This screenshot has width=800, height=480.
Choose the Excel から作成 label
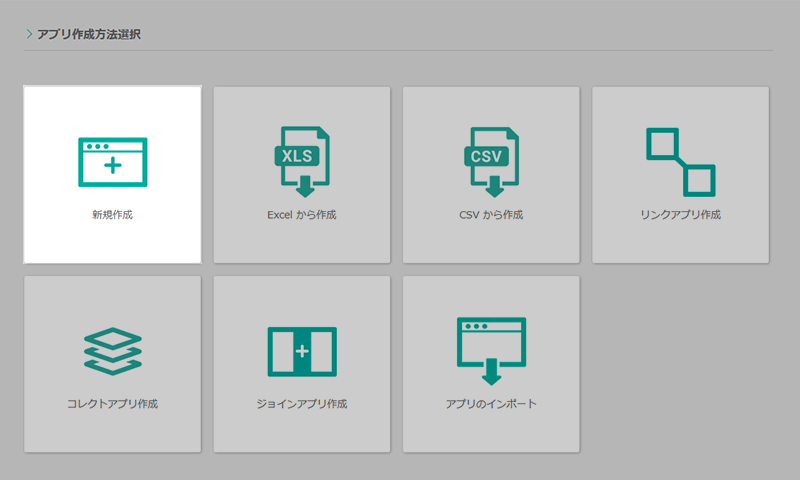pos(301,215)
